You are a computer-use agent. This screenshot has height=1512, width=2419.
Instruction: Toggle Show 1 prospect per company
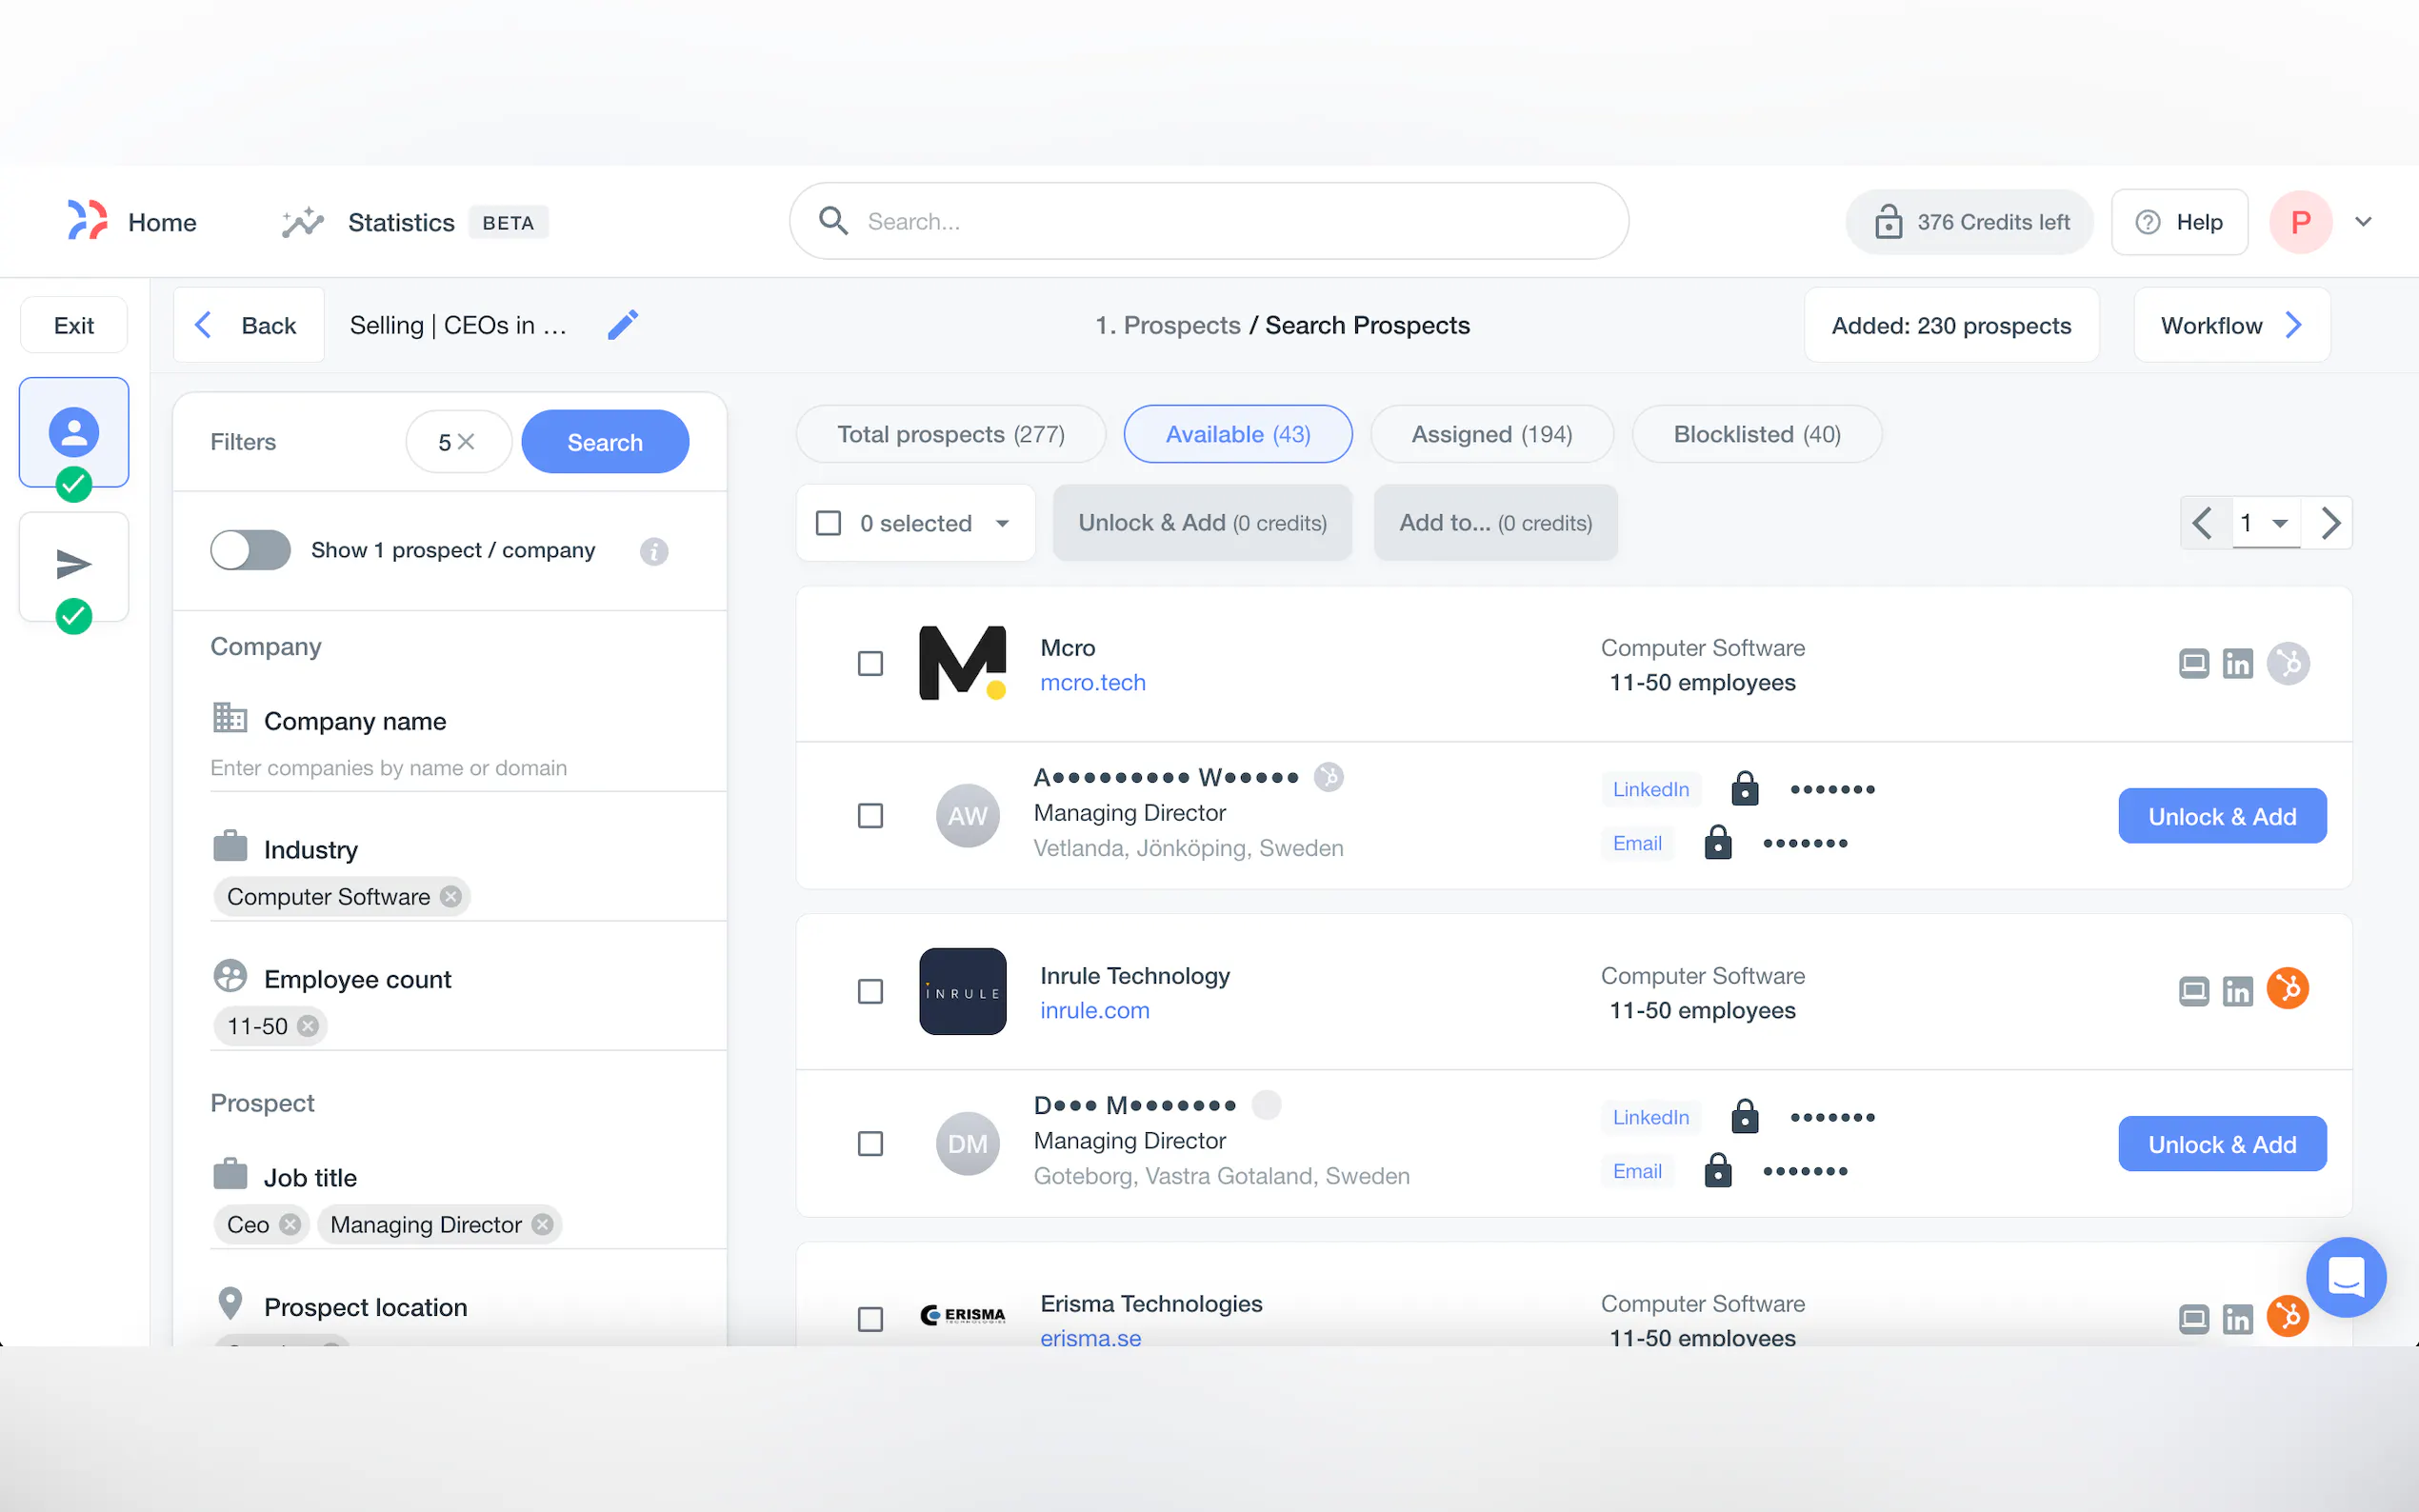(250, 550)
